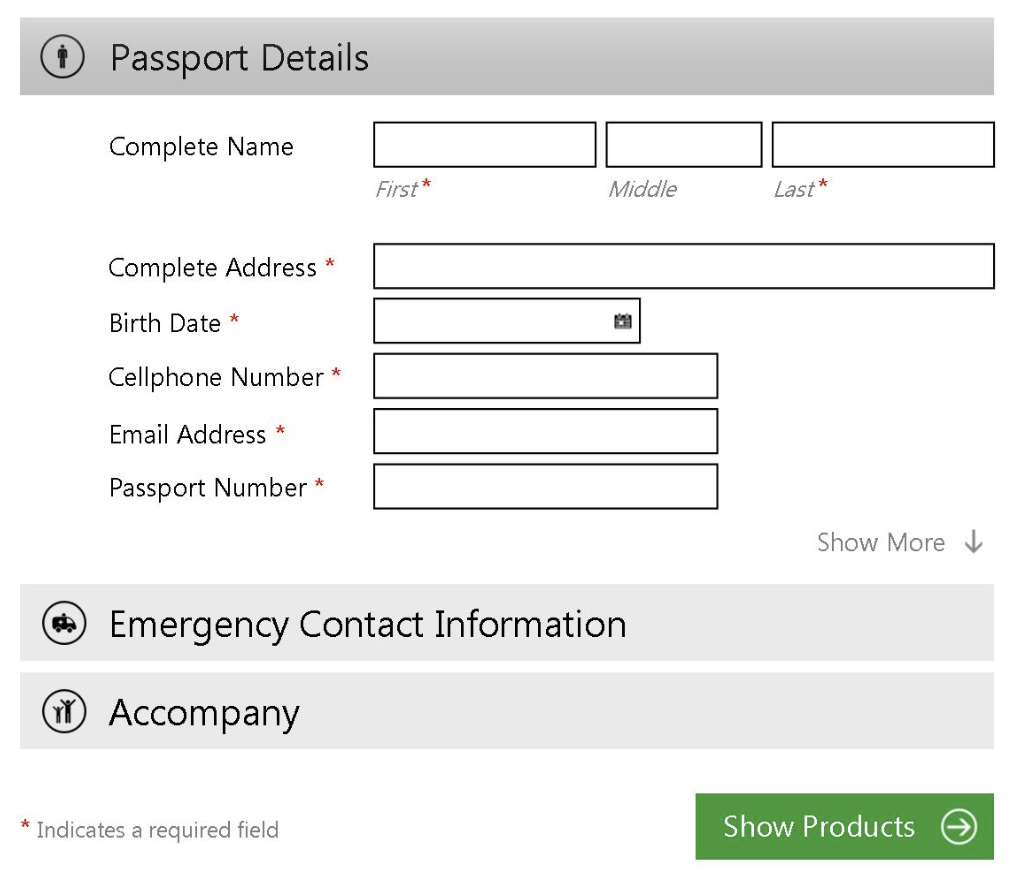Image resolution: width=1020 pixels, height=890 pixels.
Task: Expand the Accompany section
Action: click(x=204, y=712)
